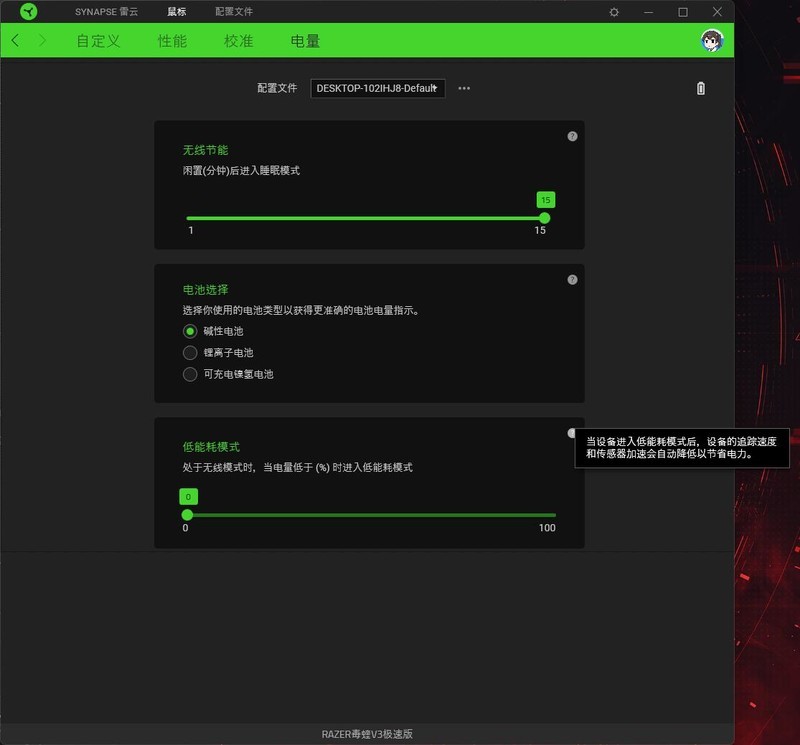
Task: Switch to the 性能 tab
Action: coord(172,41)
